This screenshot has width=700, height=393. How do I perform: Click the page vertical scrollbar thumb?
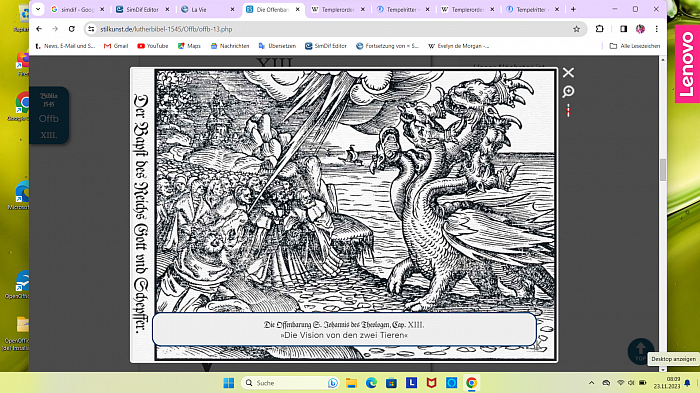(x=663, y=170)
